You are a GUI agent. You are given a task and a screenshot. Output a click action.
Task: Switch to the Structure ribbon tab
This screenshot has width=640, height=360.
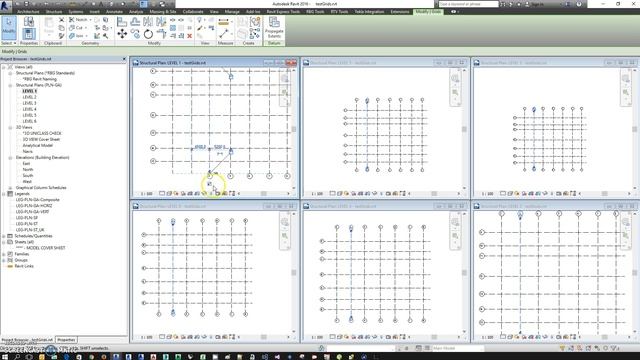click(x=54, y=12)
